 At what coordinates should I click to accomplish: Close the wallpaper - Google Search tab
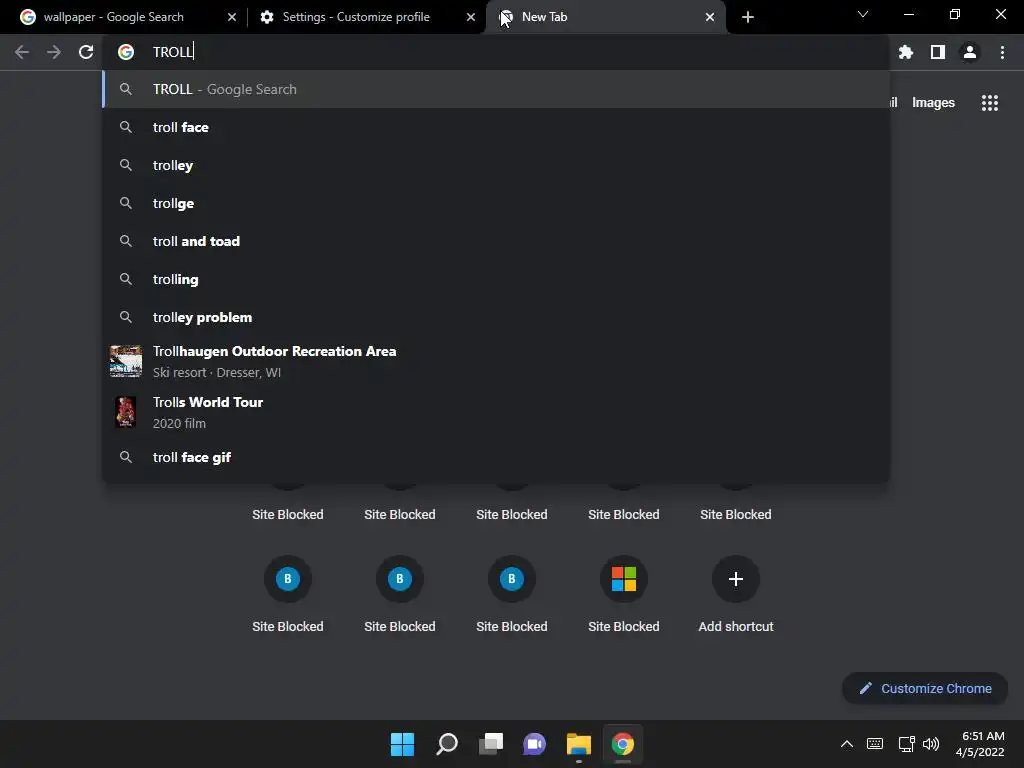coord(232,17)
